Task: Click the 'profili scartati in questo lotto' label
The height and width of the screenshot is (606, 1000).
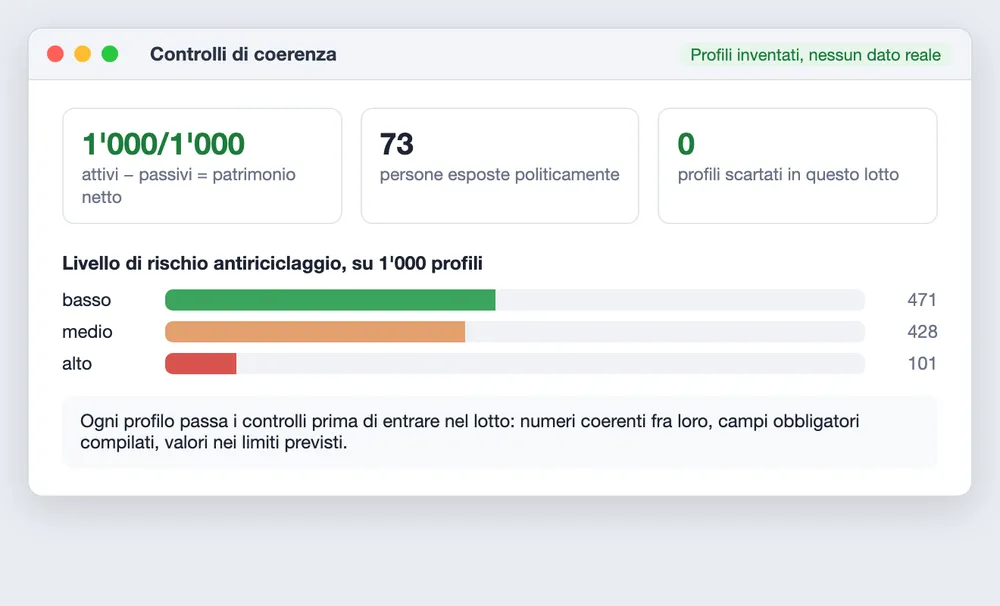Action: coord(788,174)
